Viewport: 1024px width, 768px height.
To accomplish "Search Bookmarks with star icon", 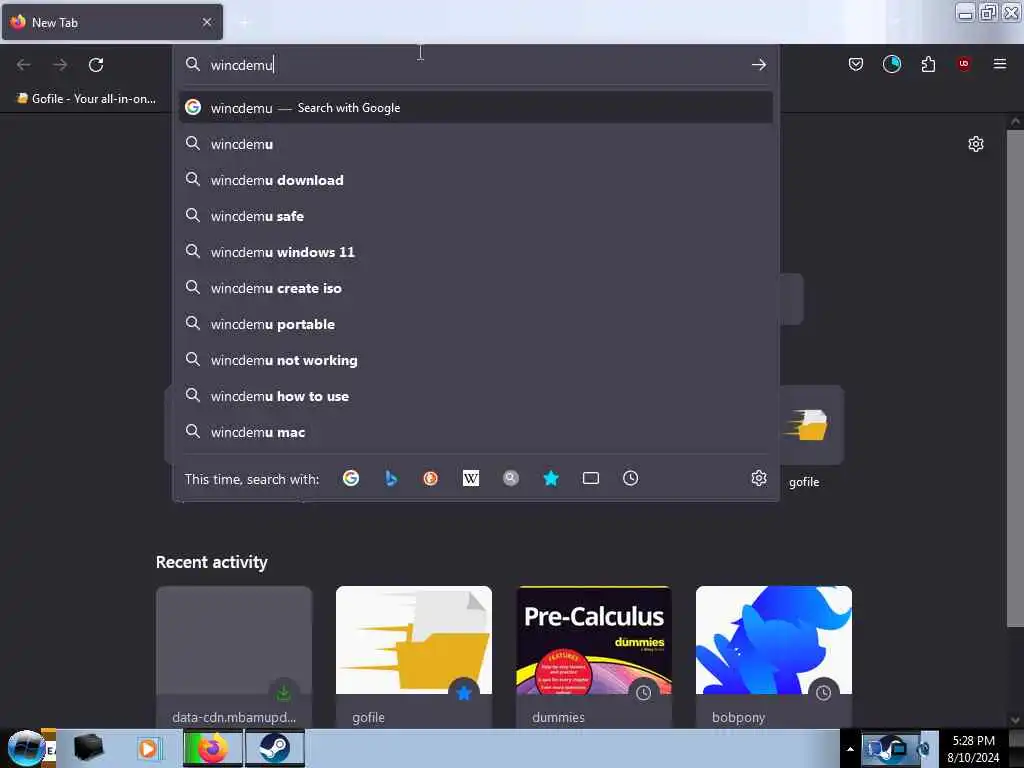I will pyautogui.click(x=551, y=478).
